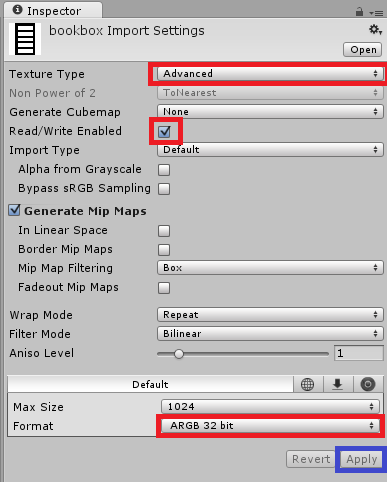Switch to the Default platform tab
The width and height of the screenshot is (387, 482).
coord(150,384)
